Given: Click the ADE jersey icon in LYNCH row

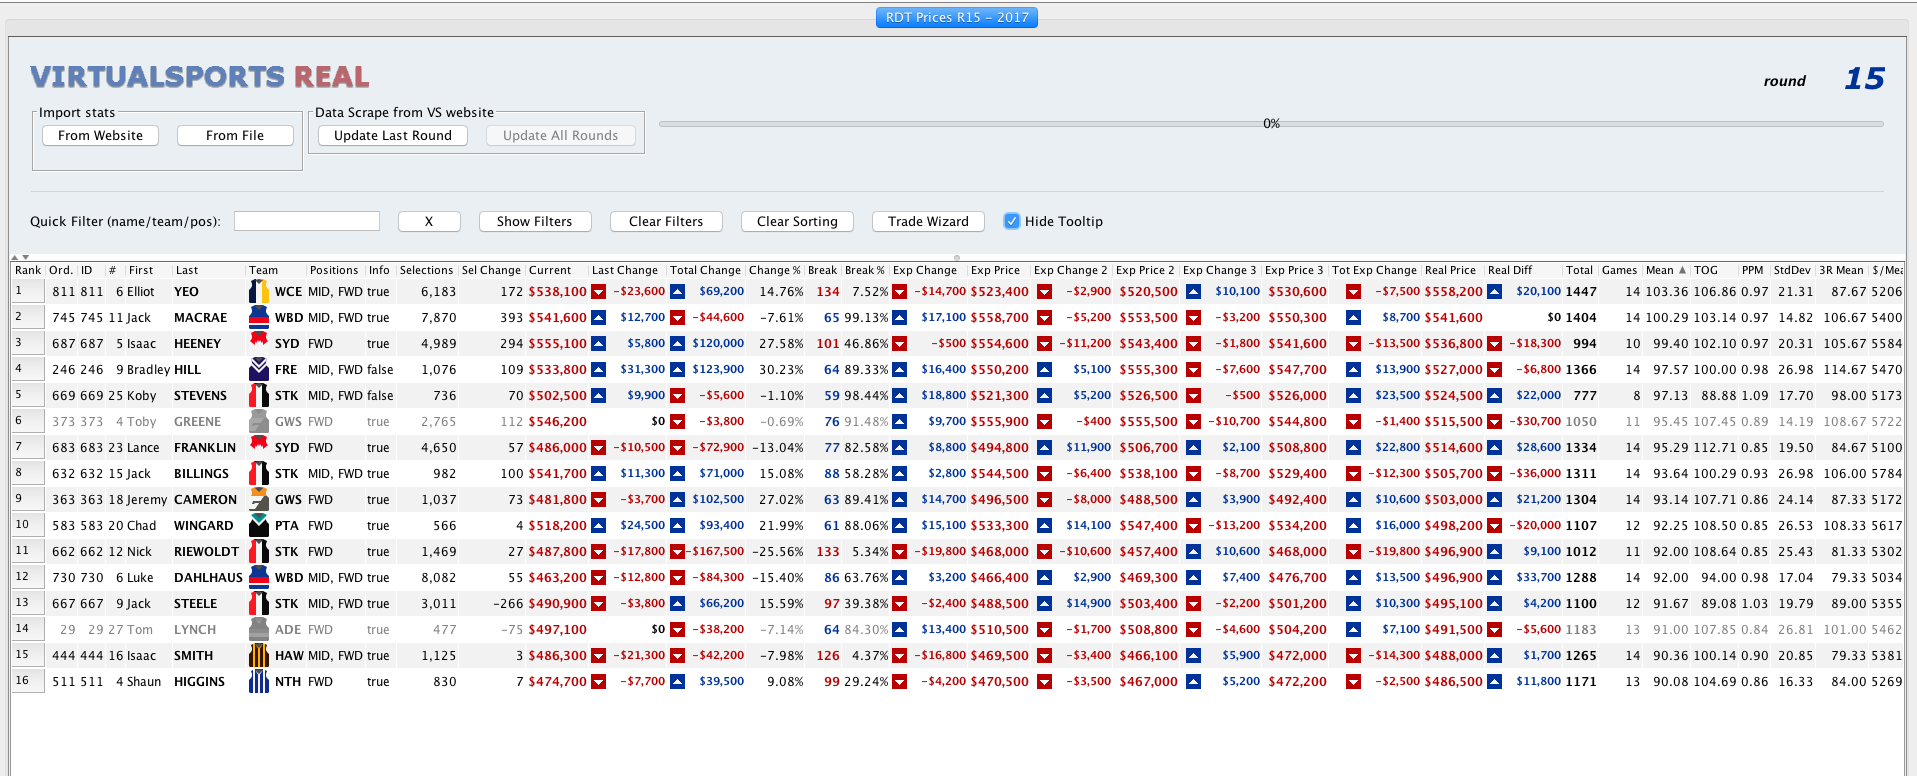Looking at the screenshot, I should point(259,630).
